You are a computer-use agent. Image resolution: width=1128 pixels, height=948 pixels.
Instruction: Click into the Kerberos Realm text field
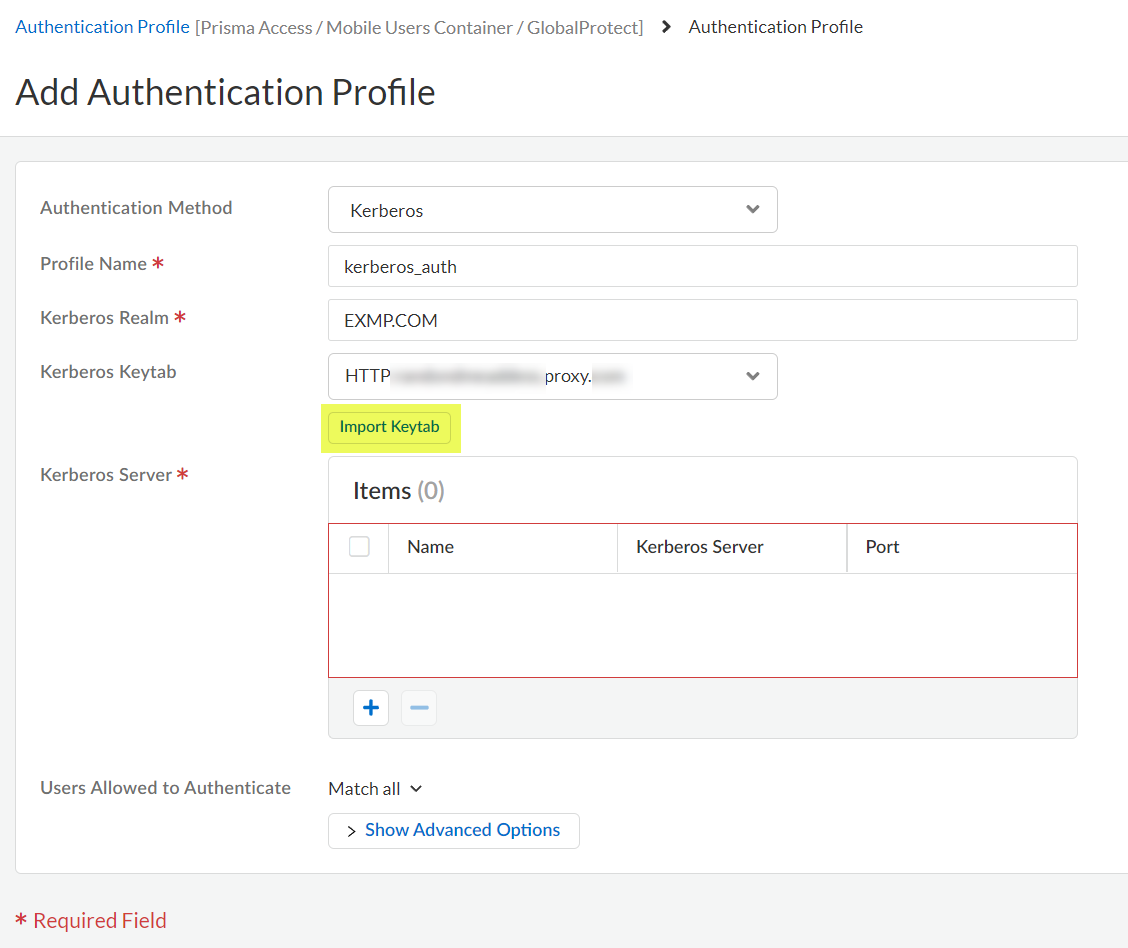pos(702,320)
